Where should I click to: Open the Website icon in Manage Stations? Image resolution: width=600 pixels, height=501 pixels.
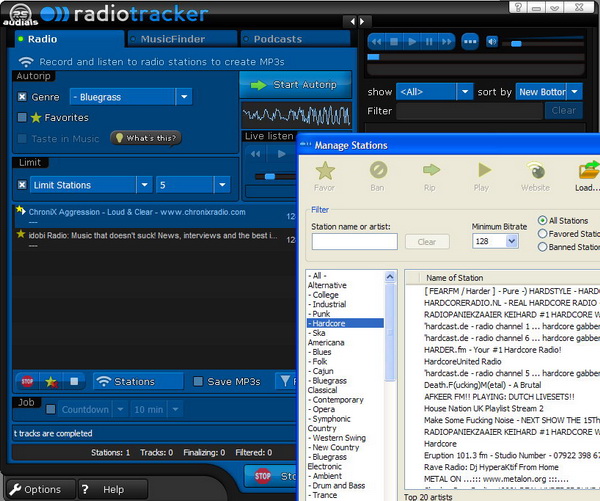click(536, 170)
